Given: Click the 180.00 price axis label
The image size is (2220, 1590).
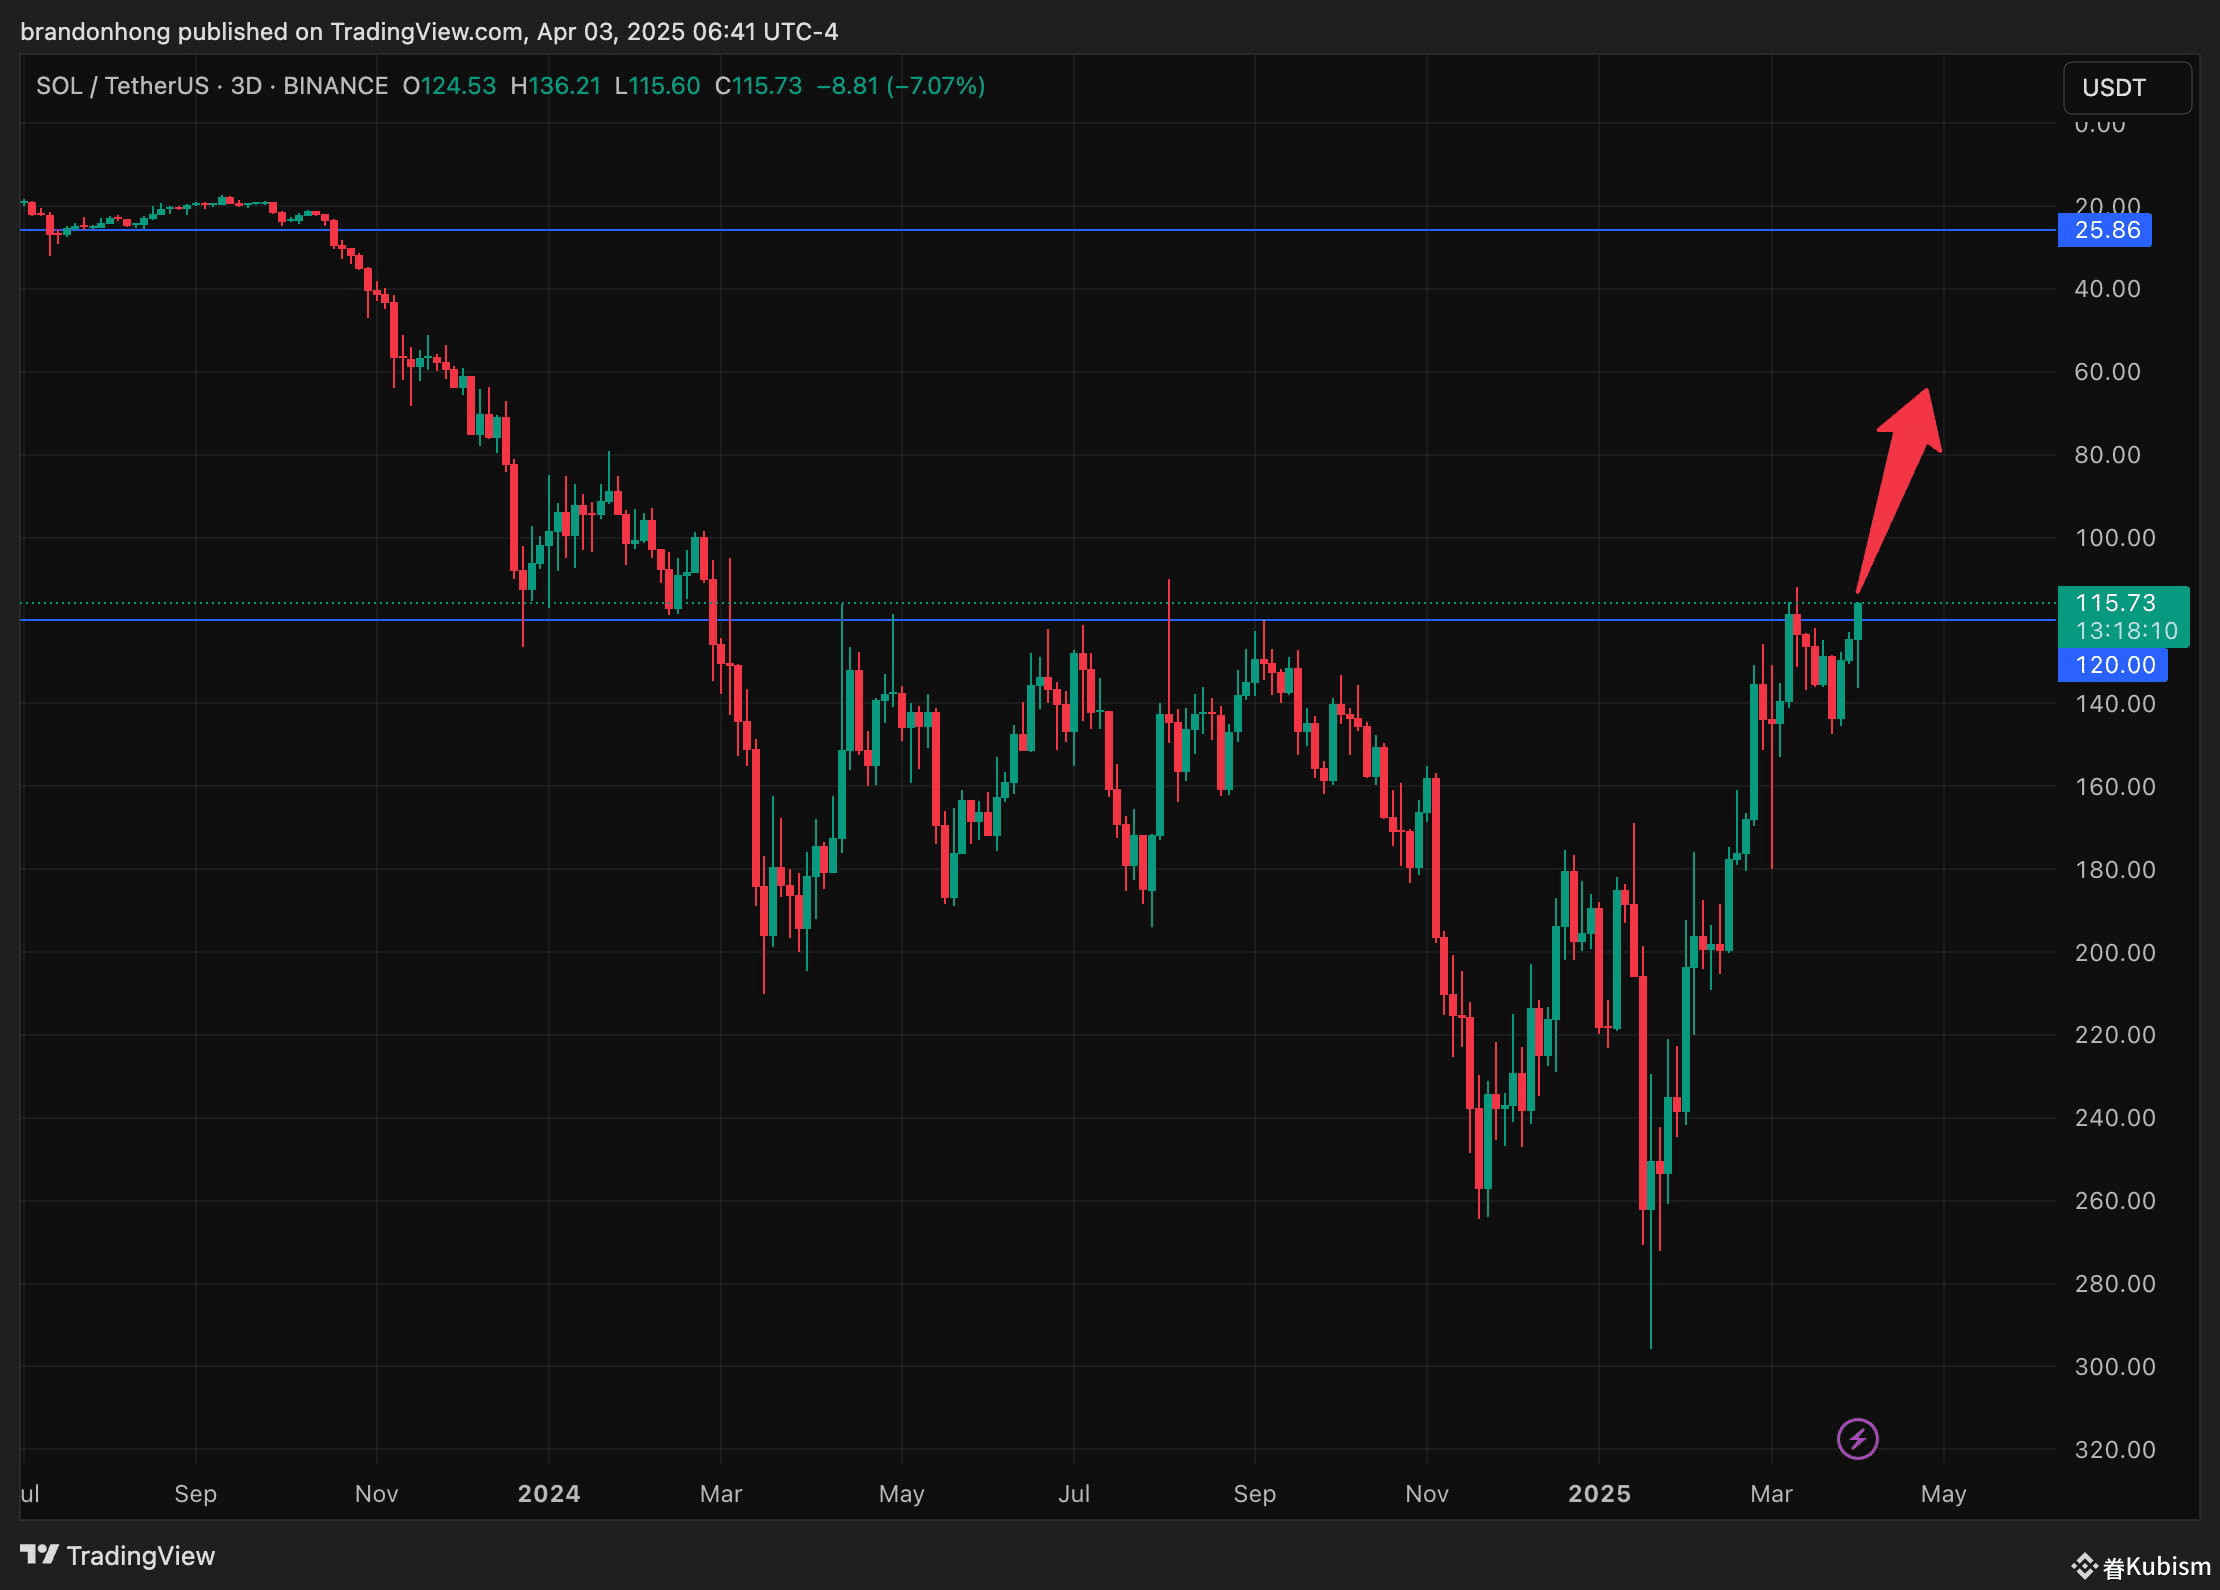Looking at the screenshot, I should click(x=2115, y=870).
